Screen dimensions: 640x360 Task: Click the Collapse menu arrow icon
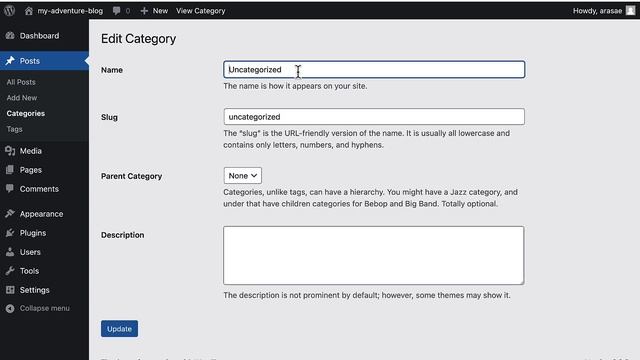(x=10, y=309)
